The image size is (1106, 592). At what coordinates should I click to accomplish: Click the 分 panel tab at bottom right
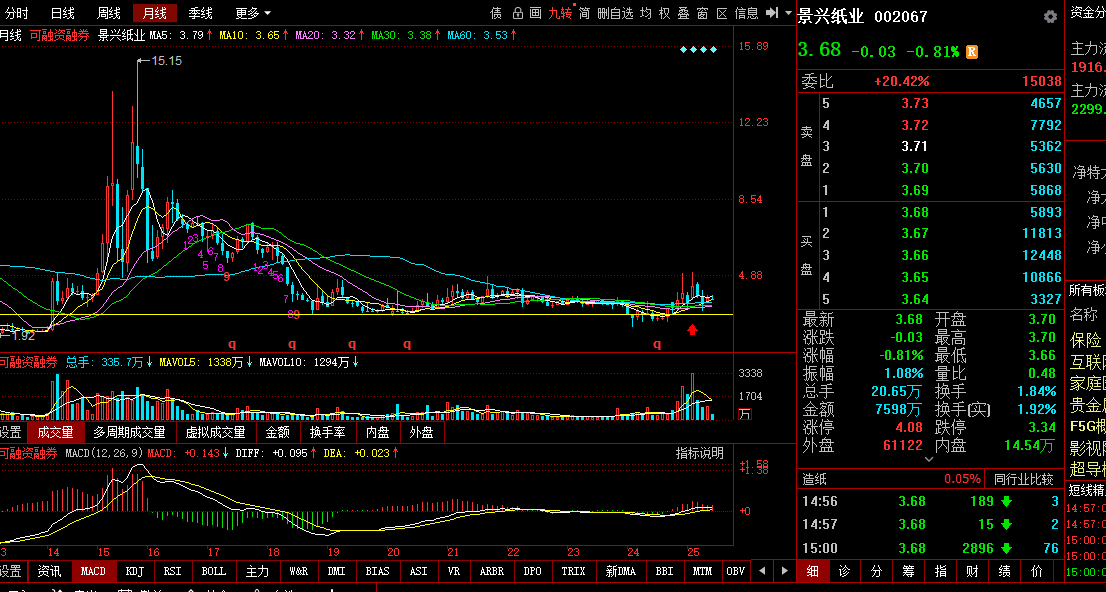click(x=876, y=571)
